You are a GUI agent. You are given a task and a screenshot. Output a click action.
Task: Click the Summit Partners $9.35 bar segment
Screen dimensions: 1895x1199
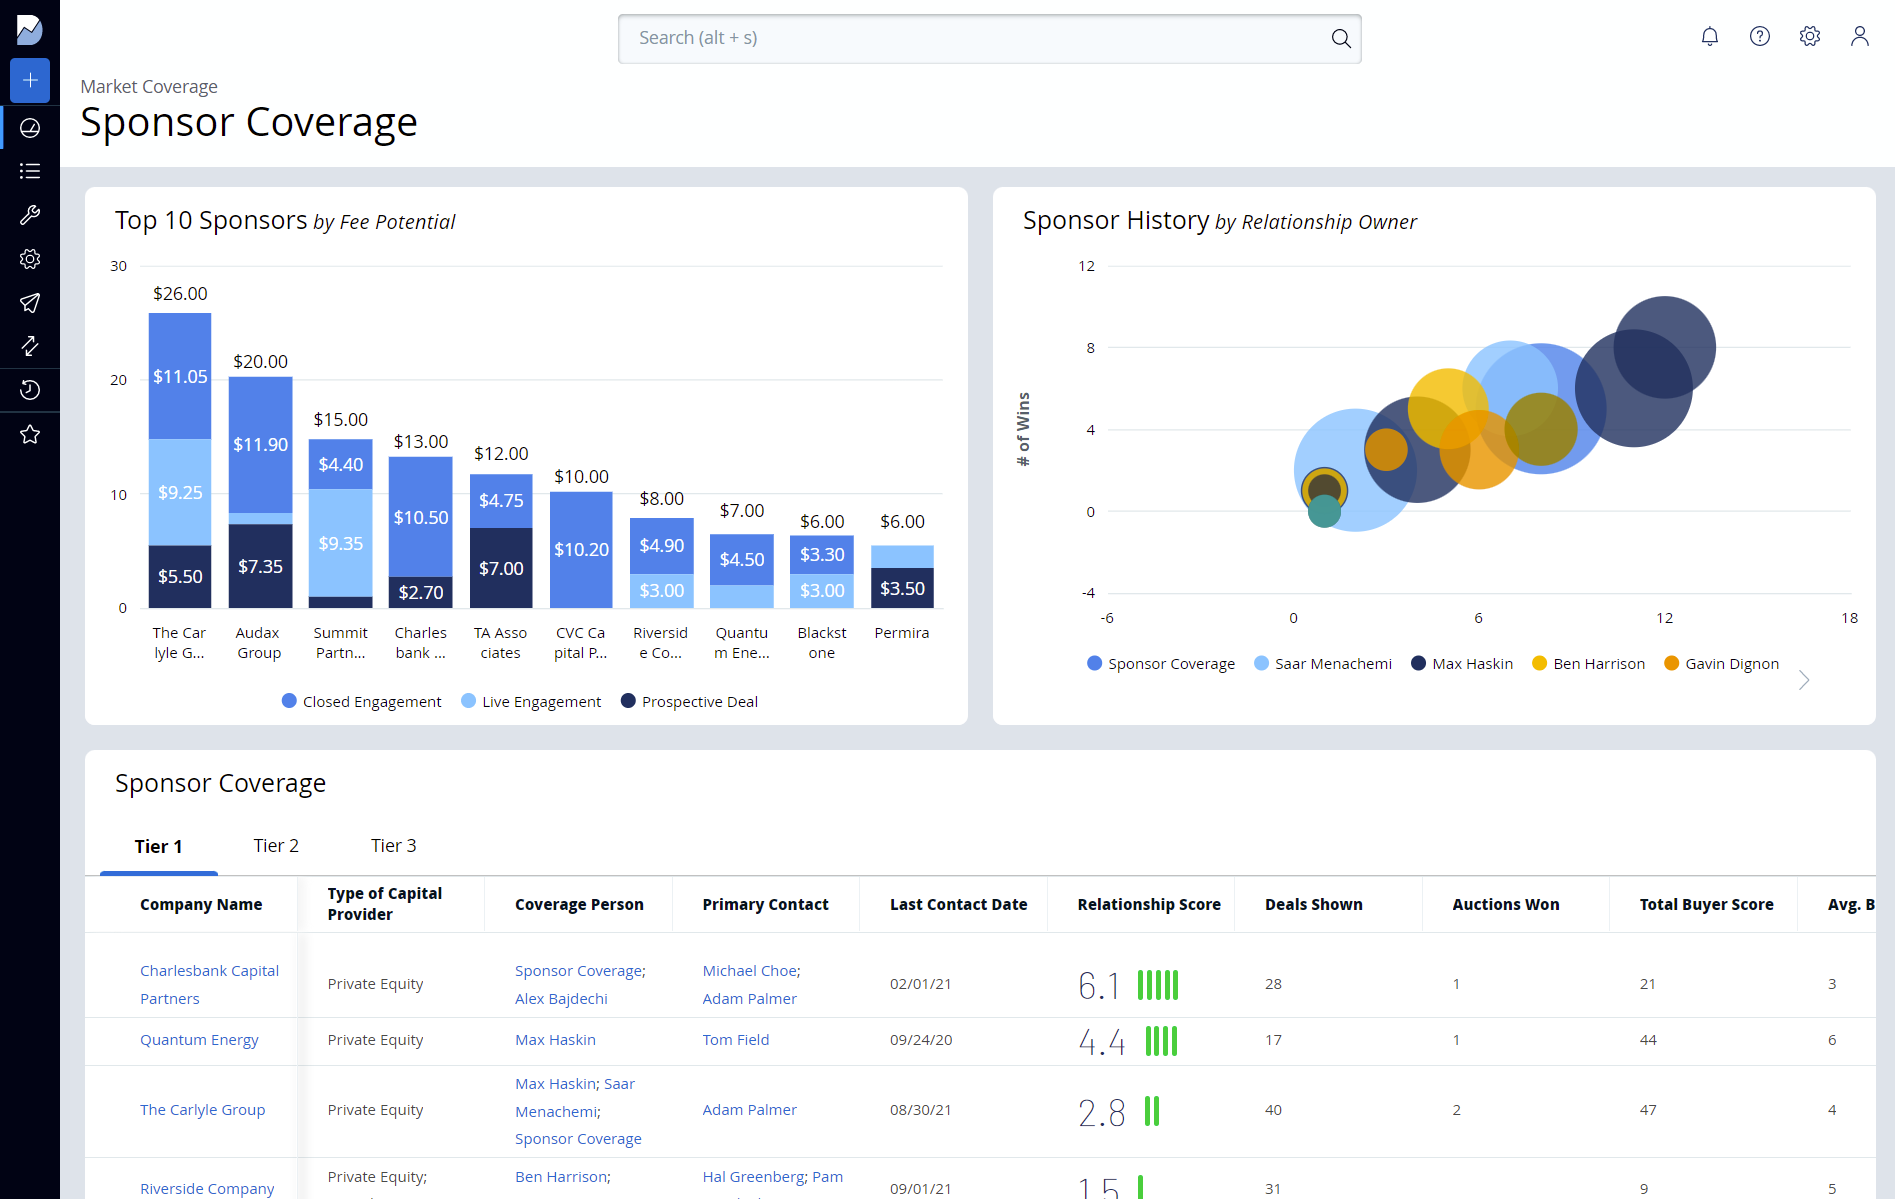tap(340, 543)
